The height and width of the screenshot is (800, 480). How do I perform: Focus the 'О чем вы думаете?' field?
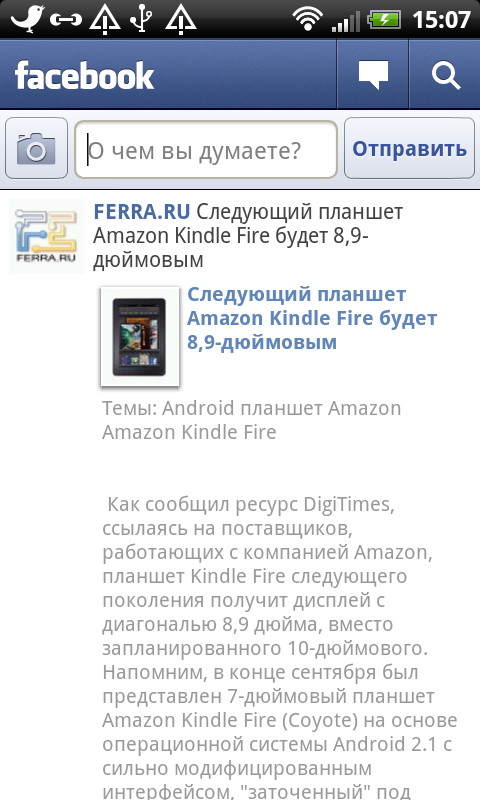pyautogui.click(x=206, y=149)
